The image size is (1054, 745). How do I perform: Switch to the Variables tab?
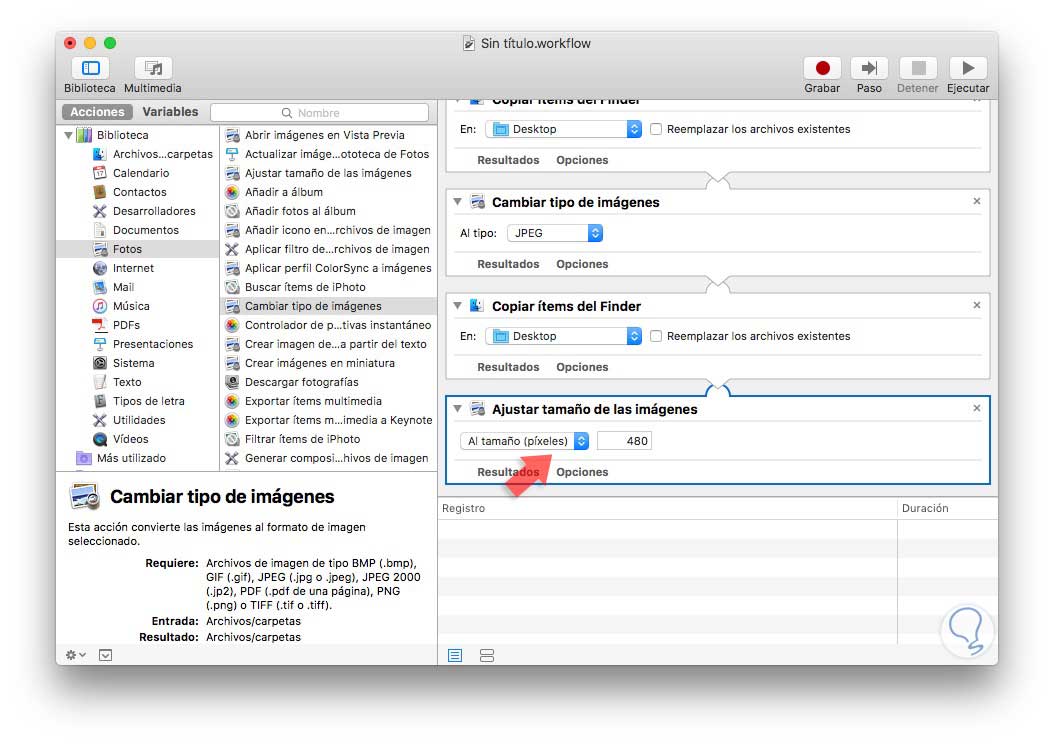(170, 112)
